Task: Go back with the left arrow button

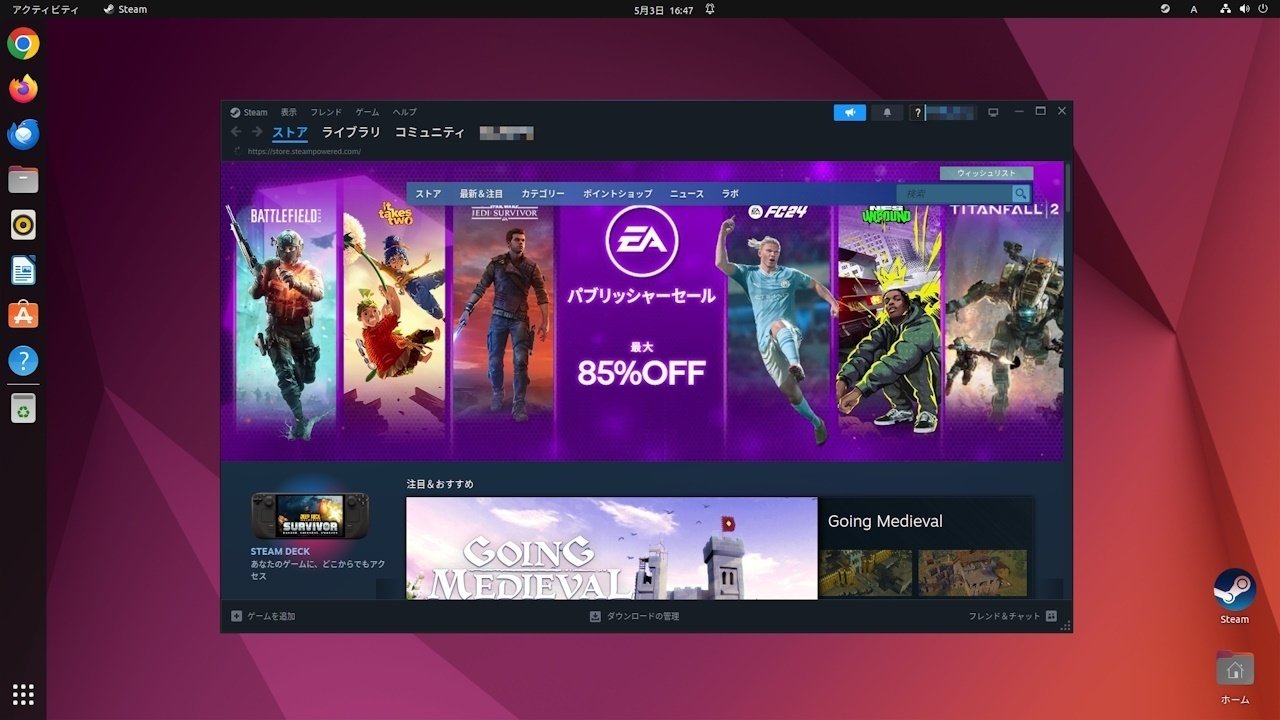Action: [x=236, y=132]
